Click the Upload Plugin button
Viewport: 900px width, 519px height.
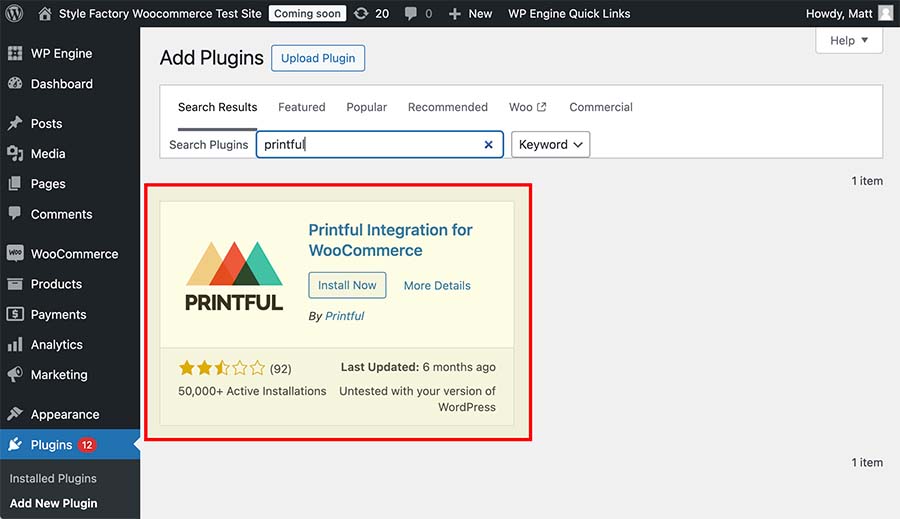(318, 58)
